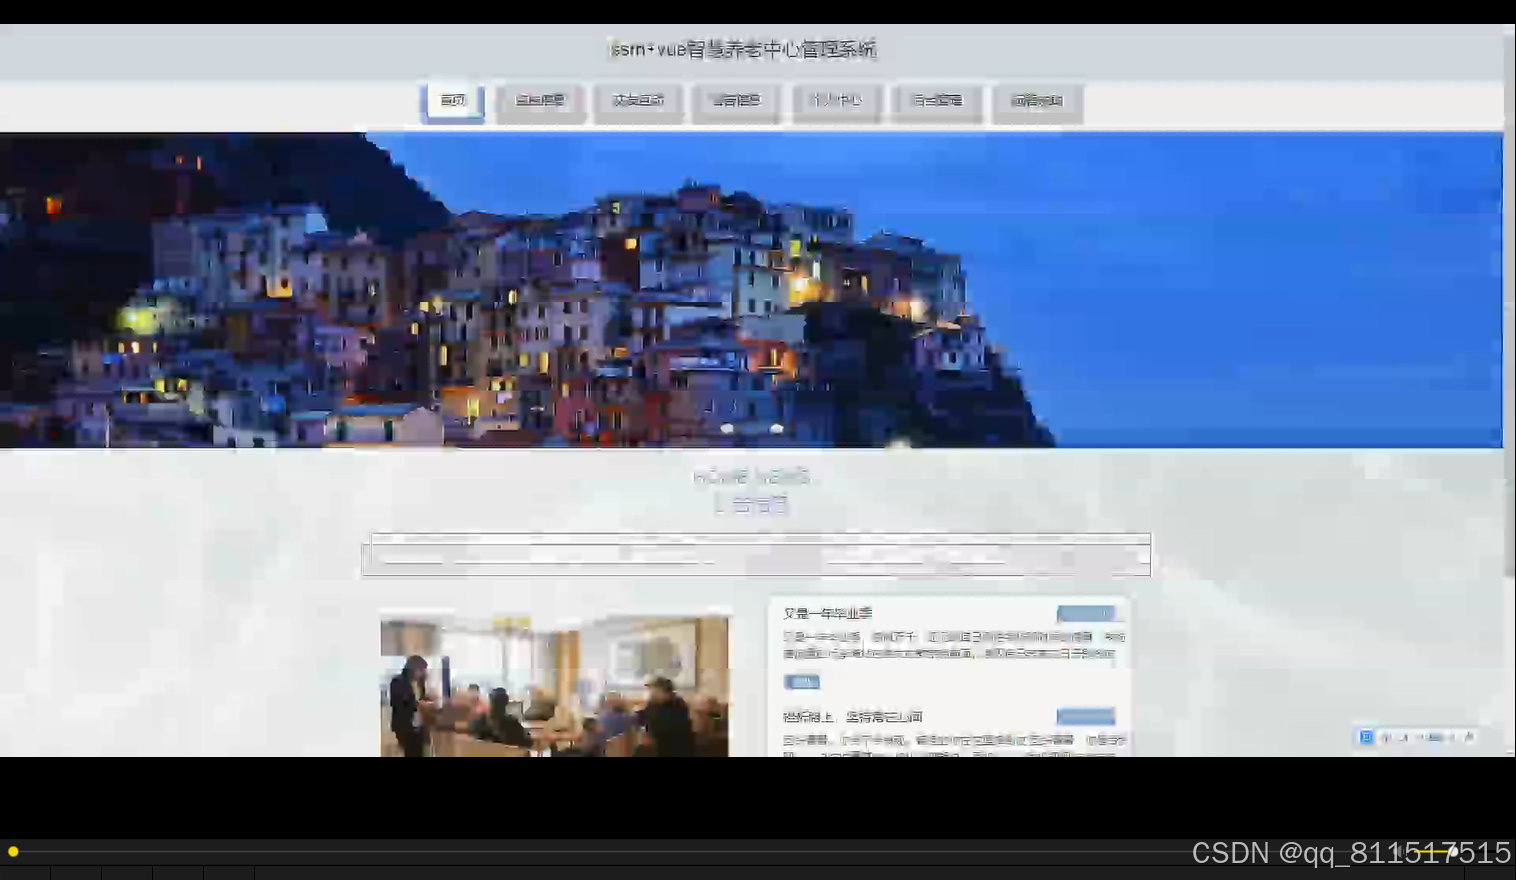Click the ssm+vue智慧养老中心管理系统 site title

(742, 49)
